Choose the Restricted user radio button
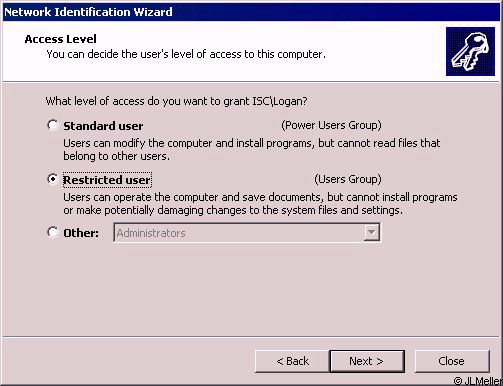503x386 pixels. tap(53, 179)
